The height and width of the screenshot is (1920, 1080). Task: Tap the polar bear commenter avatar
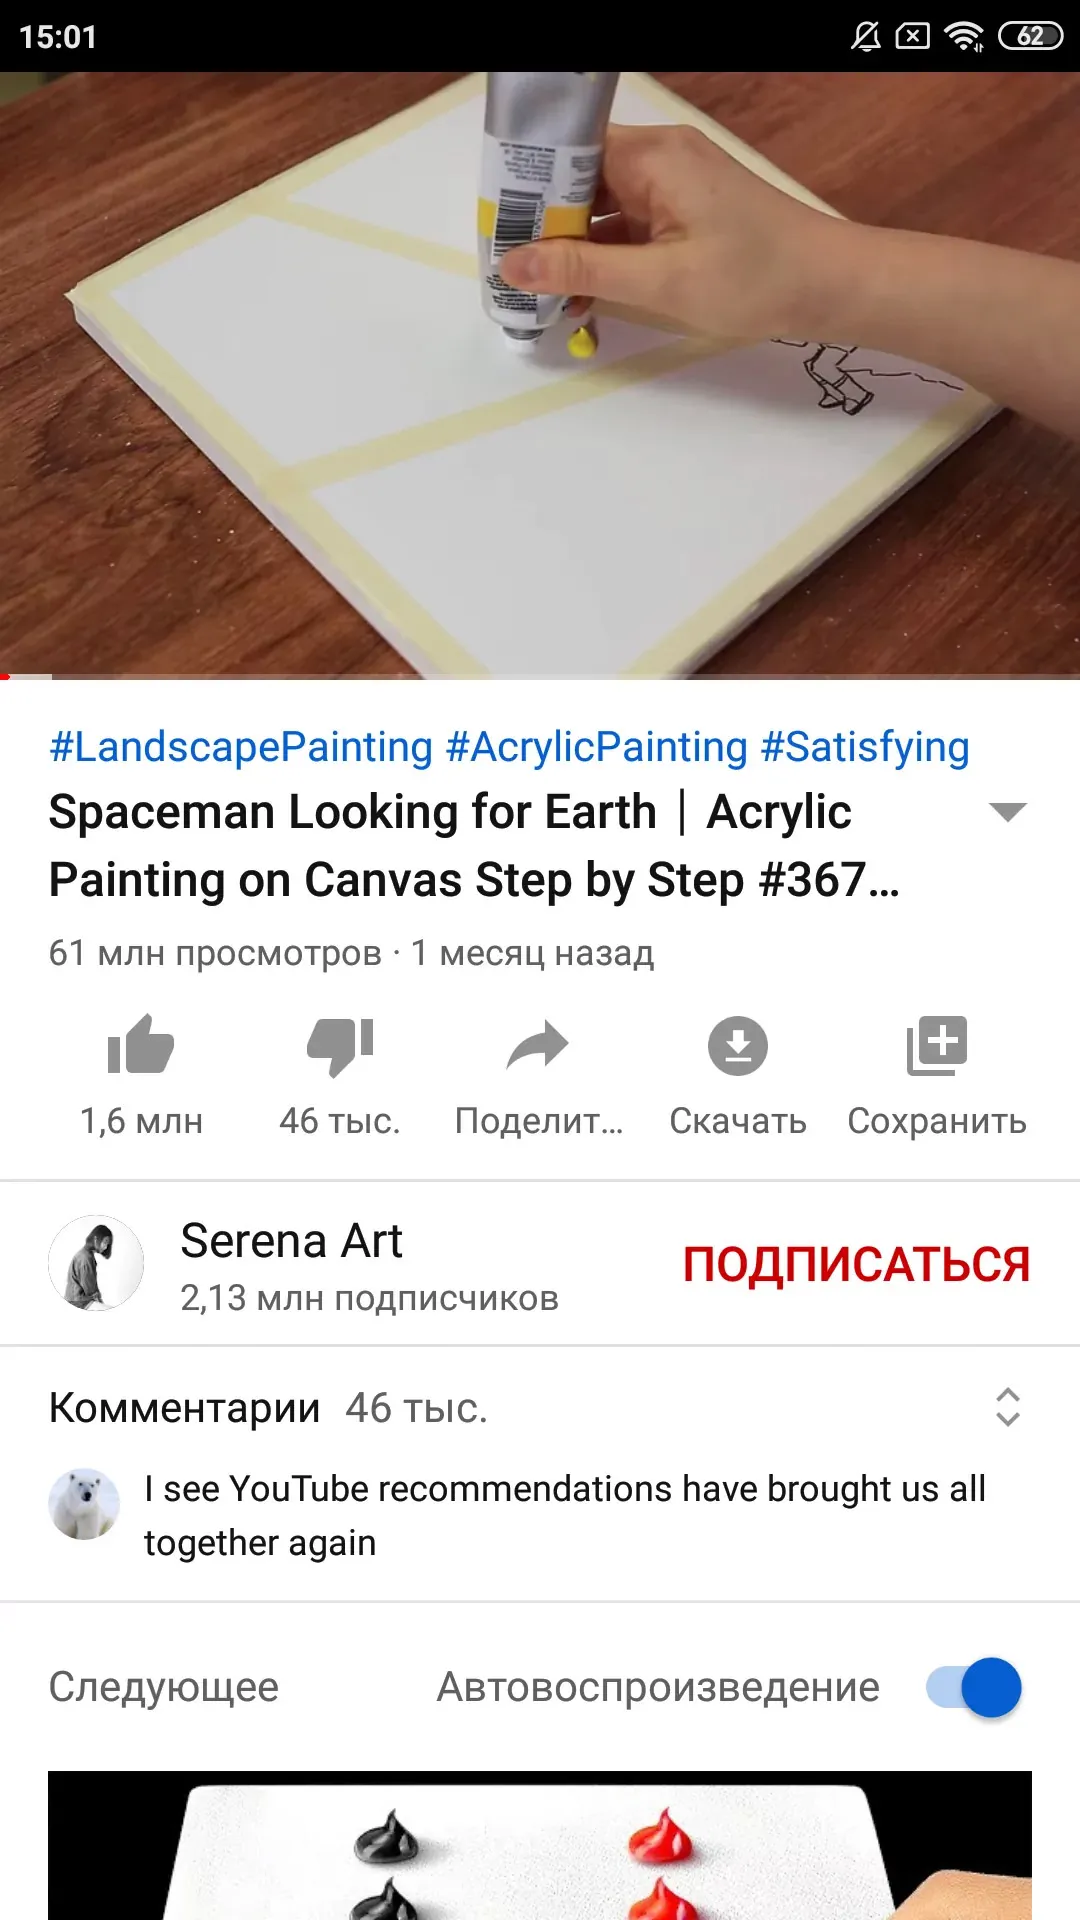(x=84, y=1503)
